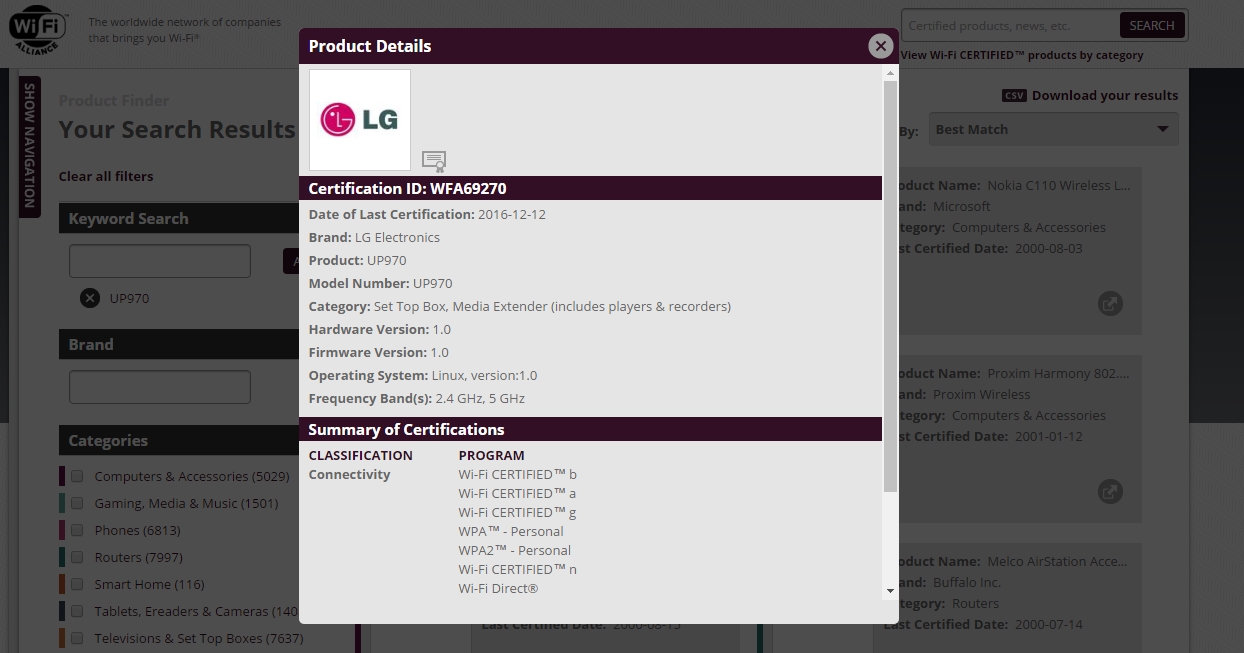This screenshot has height=653, width=1244.
Task: Check Gaming, Media & Music category
Action: [x=77, y=503]
